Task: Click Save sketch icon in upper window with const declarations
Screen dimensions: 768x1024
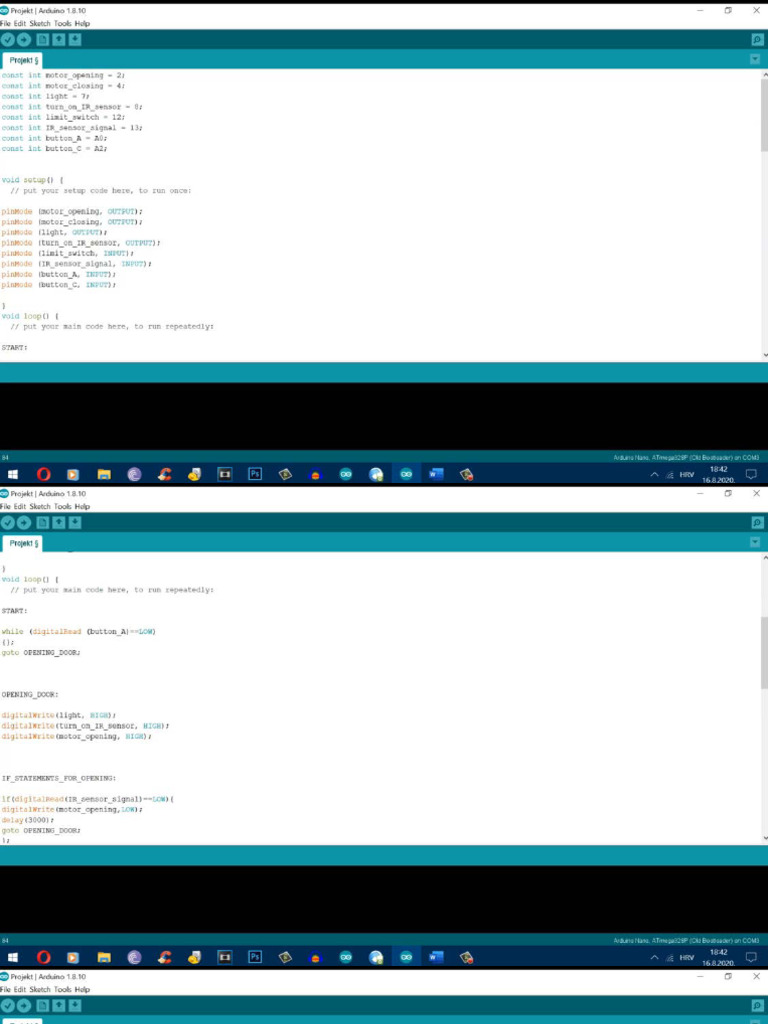Action: pos(75,40)
